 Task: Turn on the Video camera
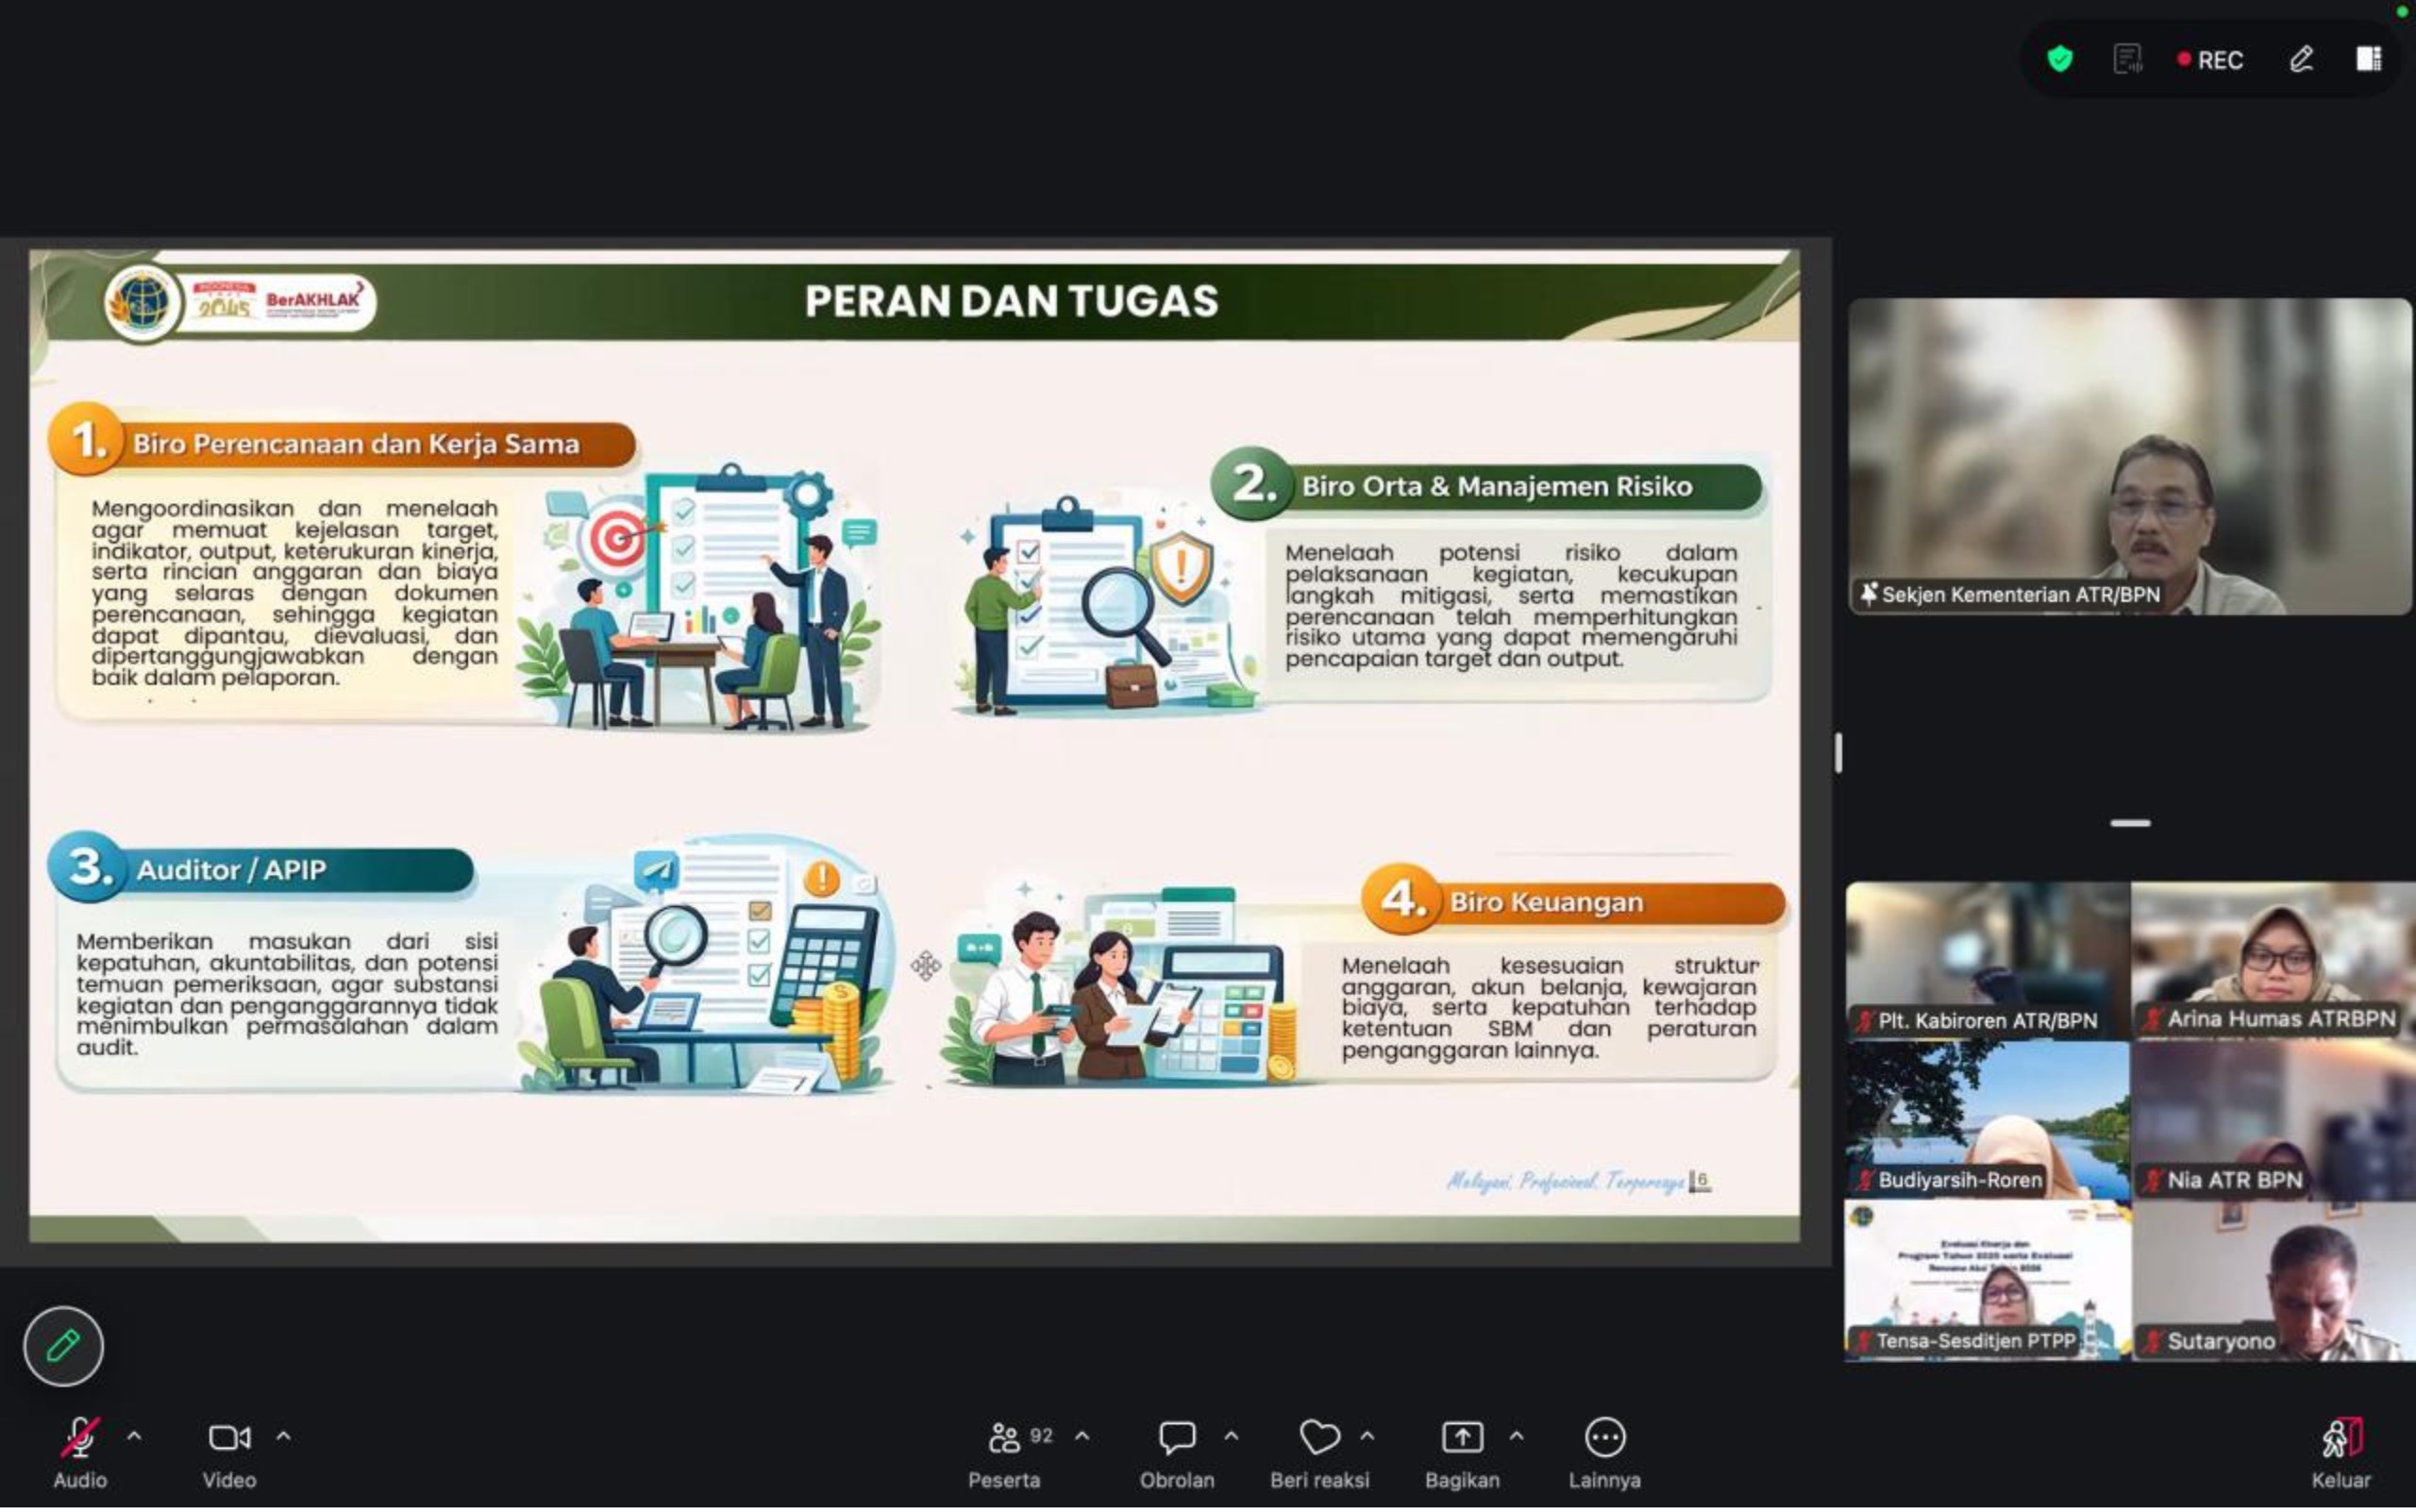pyautogui.click(x=229, y=1438)
